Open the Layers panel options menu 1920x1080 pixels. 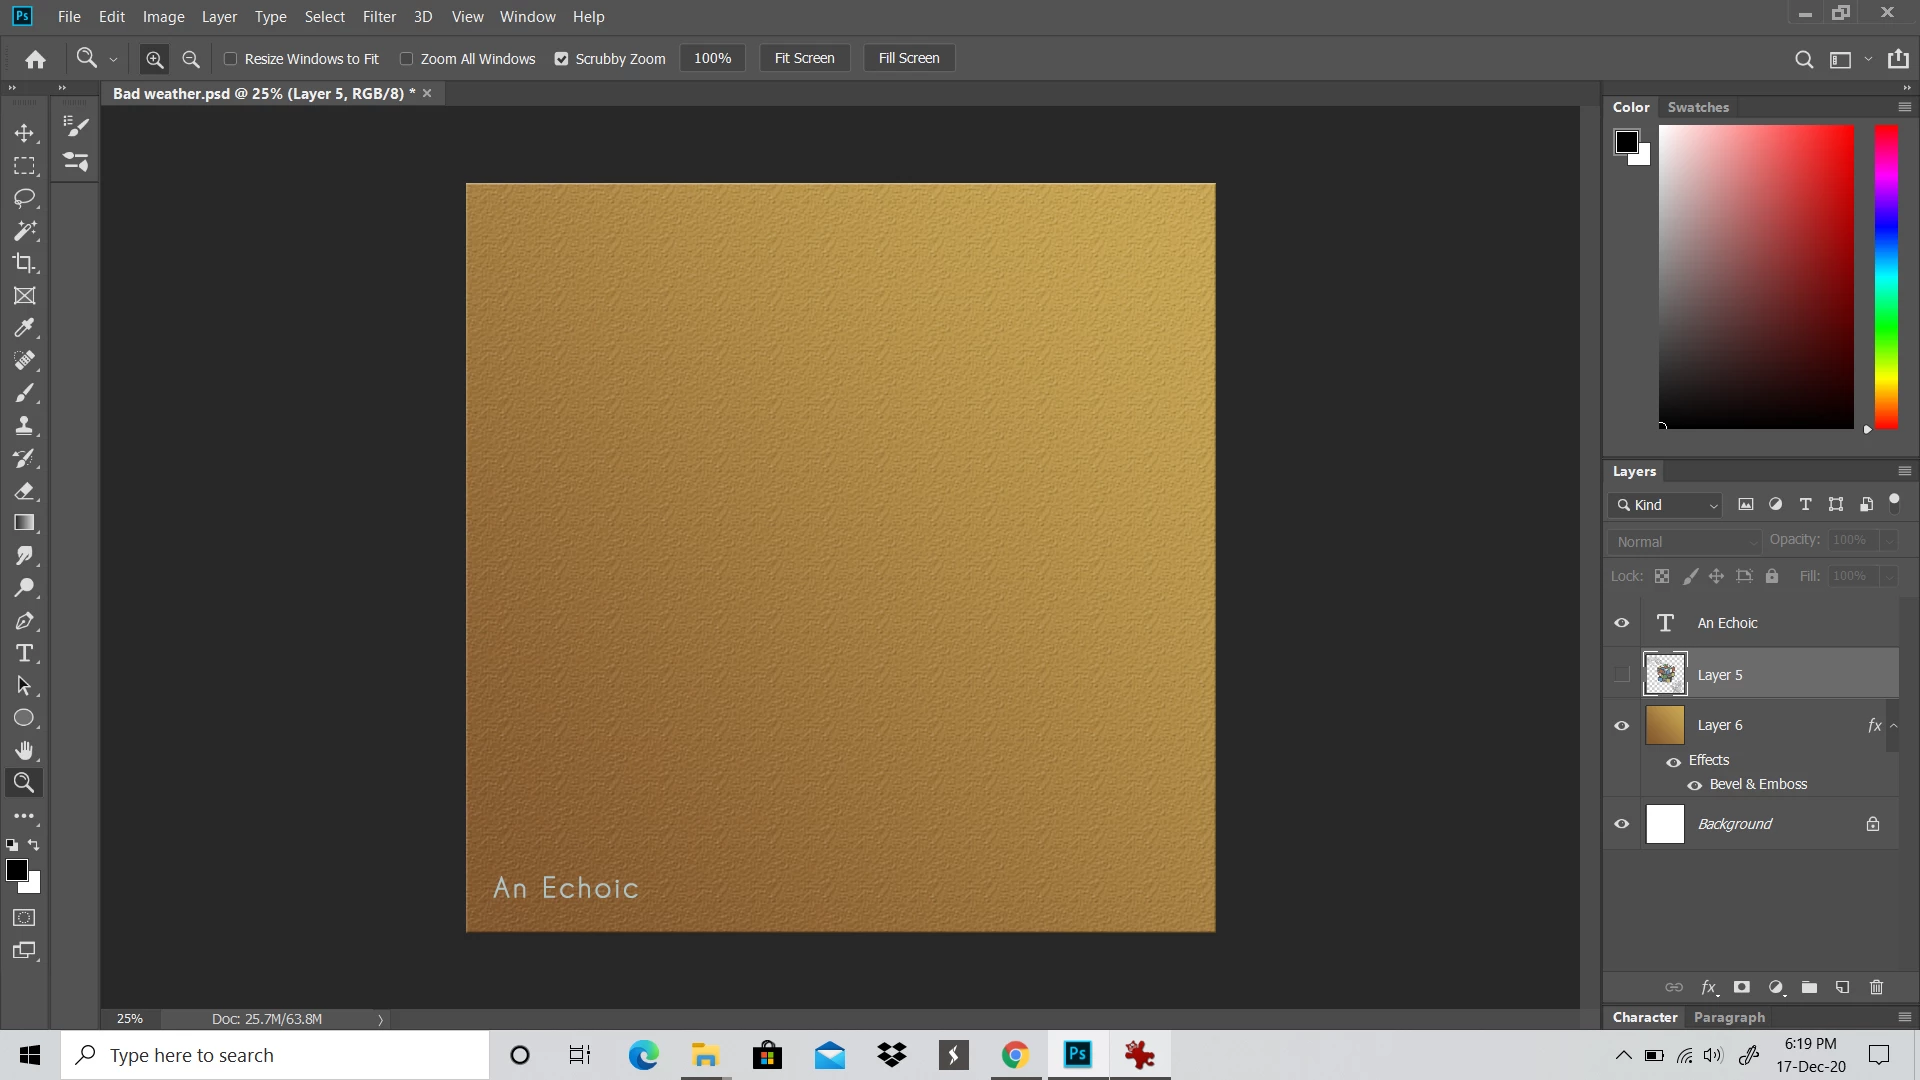pos(1904,471)
